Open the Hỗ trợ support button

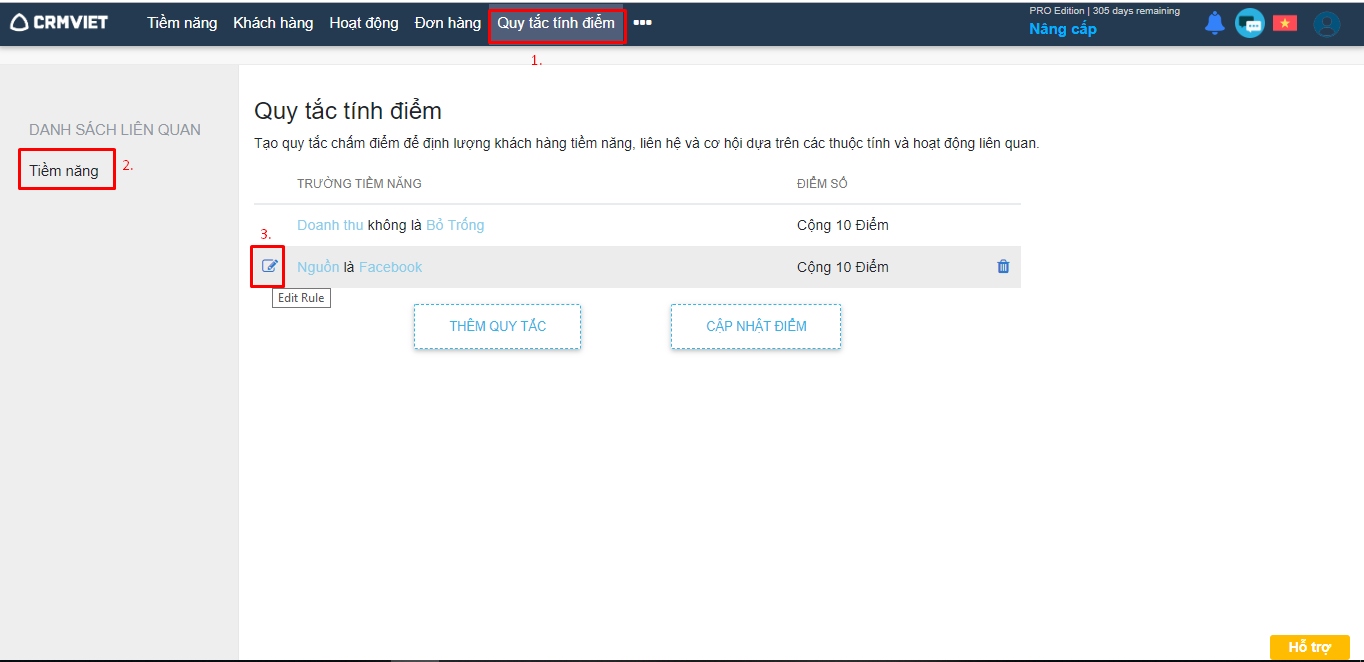coord(1309,647)
